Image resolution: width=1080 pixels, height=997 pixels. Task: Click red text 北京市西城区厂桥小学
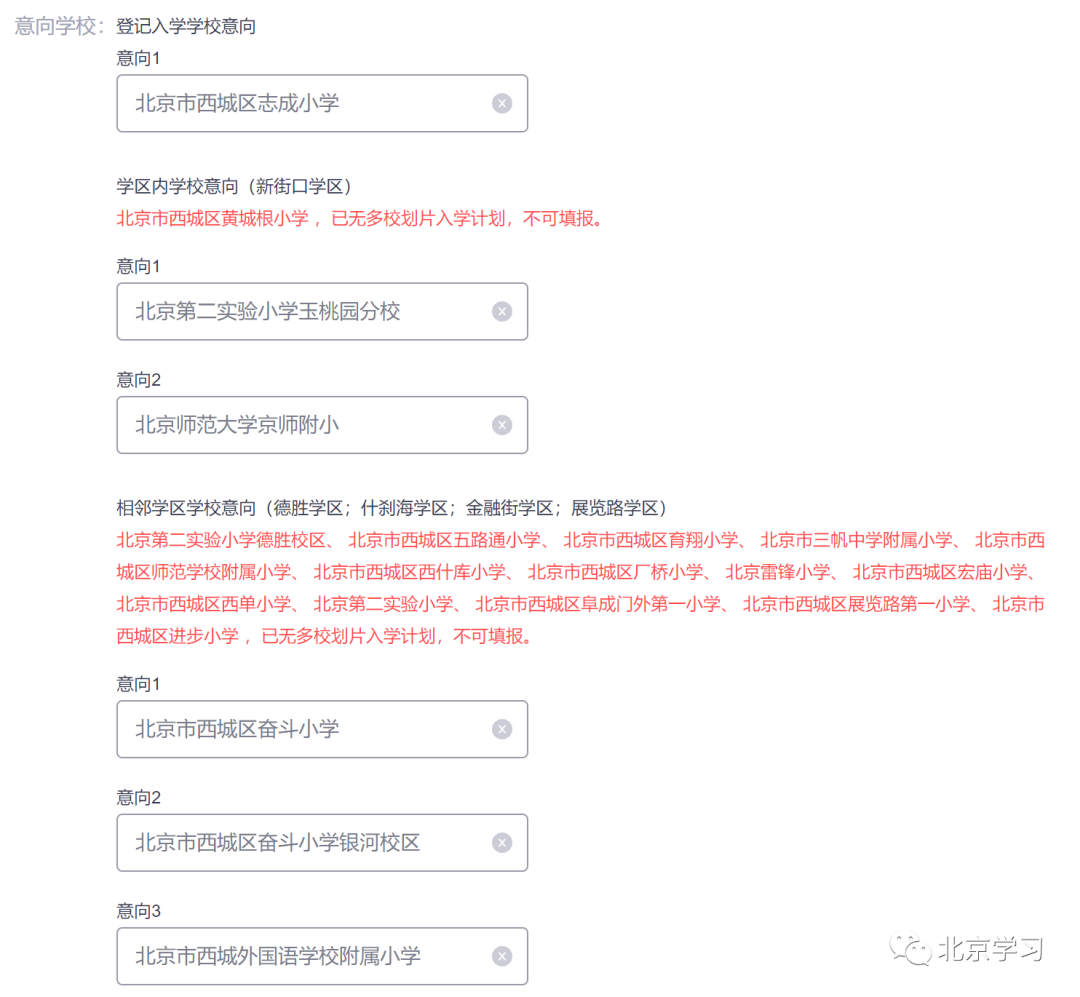[x=615, y=572]
